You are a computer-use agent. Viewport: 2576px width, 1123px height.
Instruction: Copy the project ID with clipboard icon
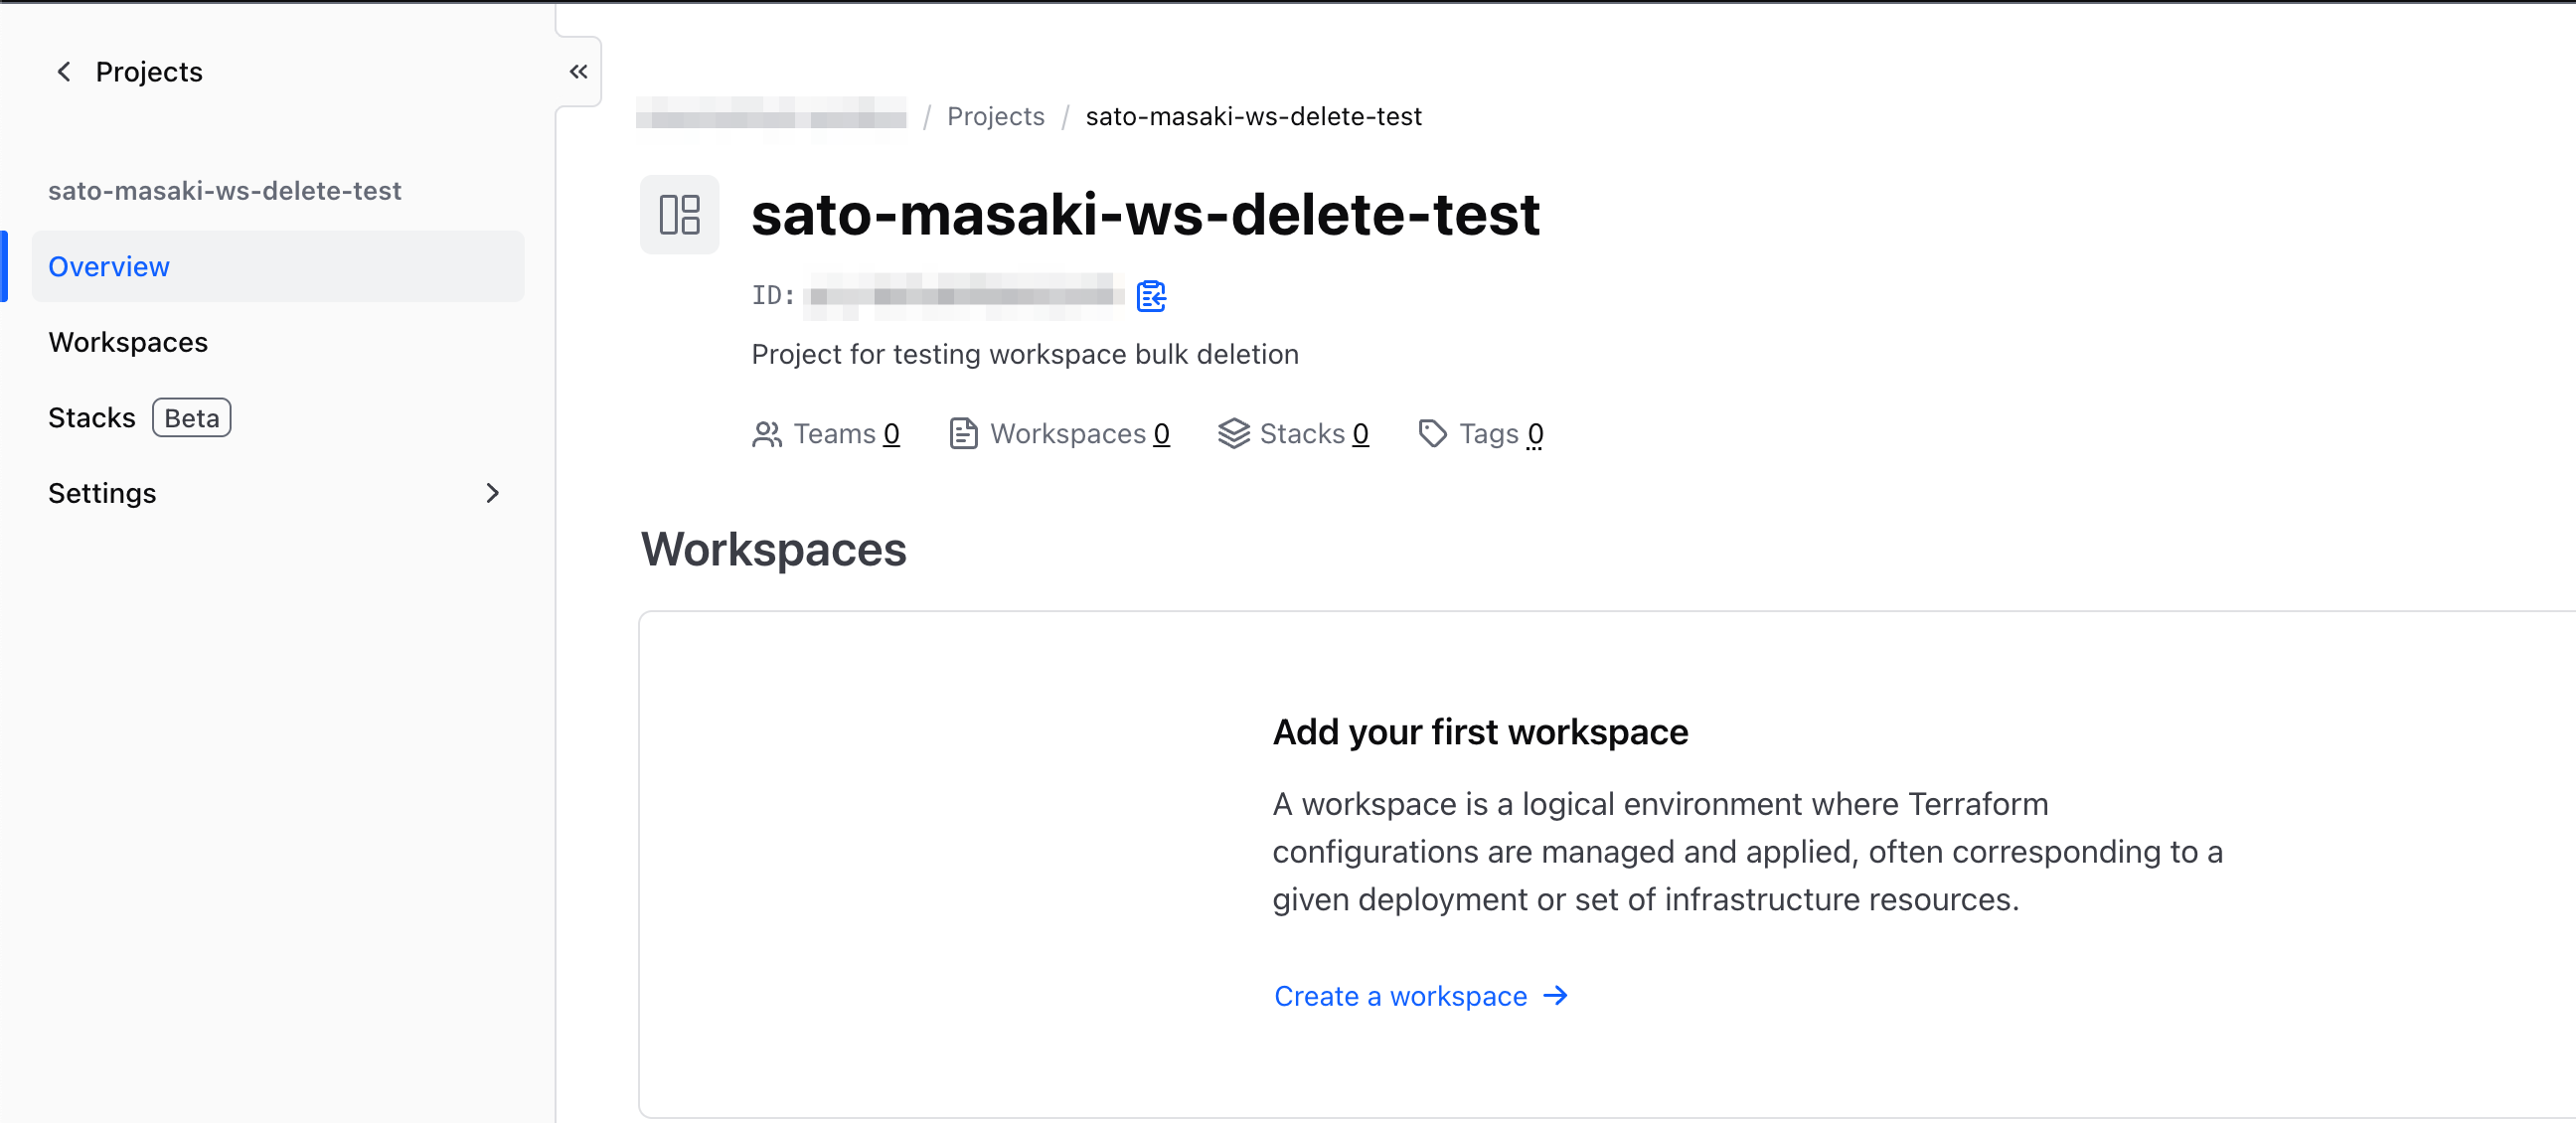click(x=1151, y=295)
